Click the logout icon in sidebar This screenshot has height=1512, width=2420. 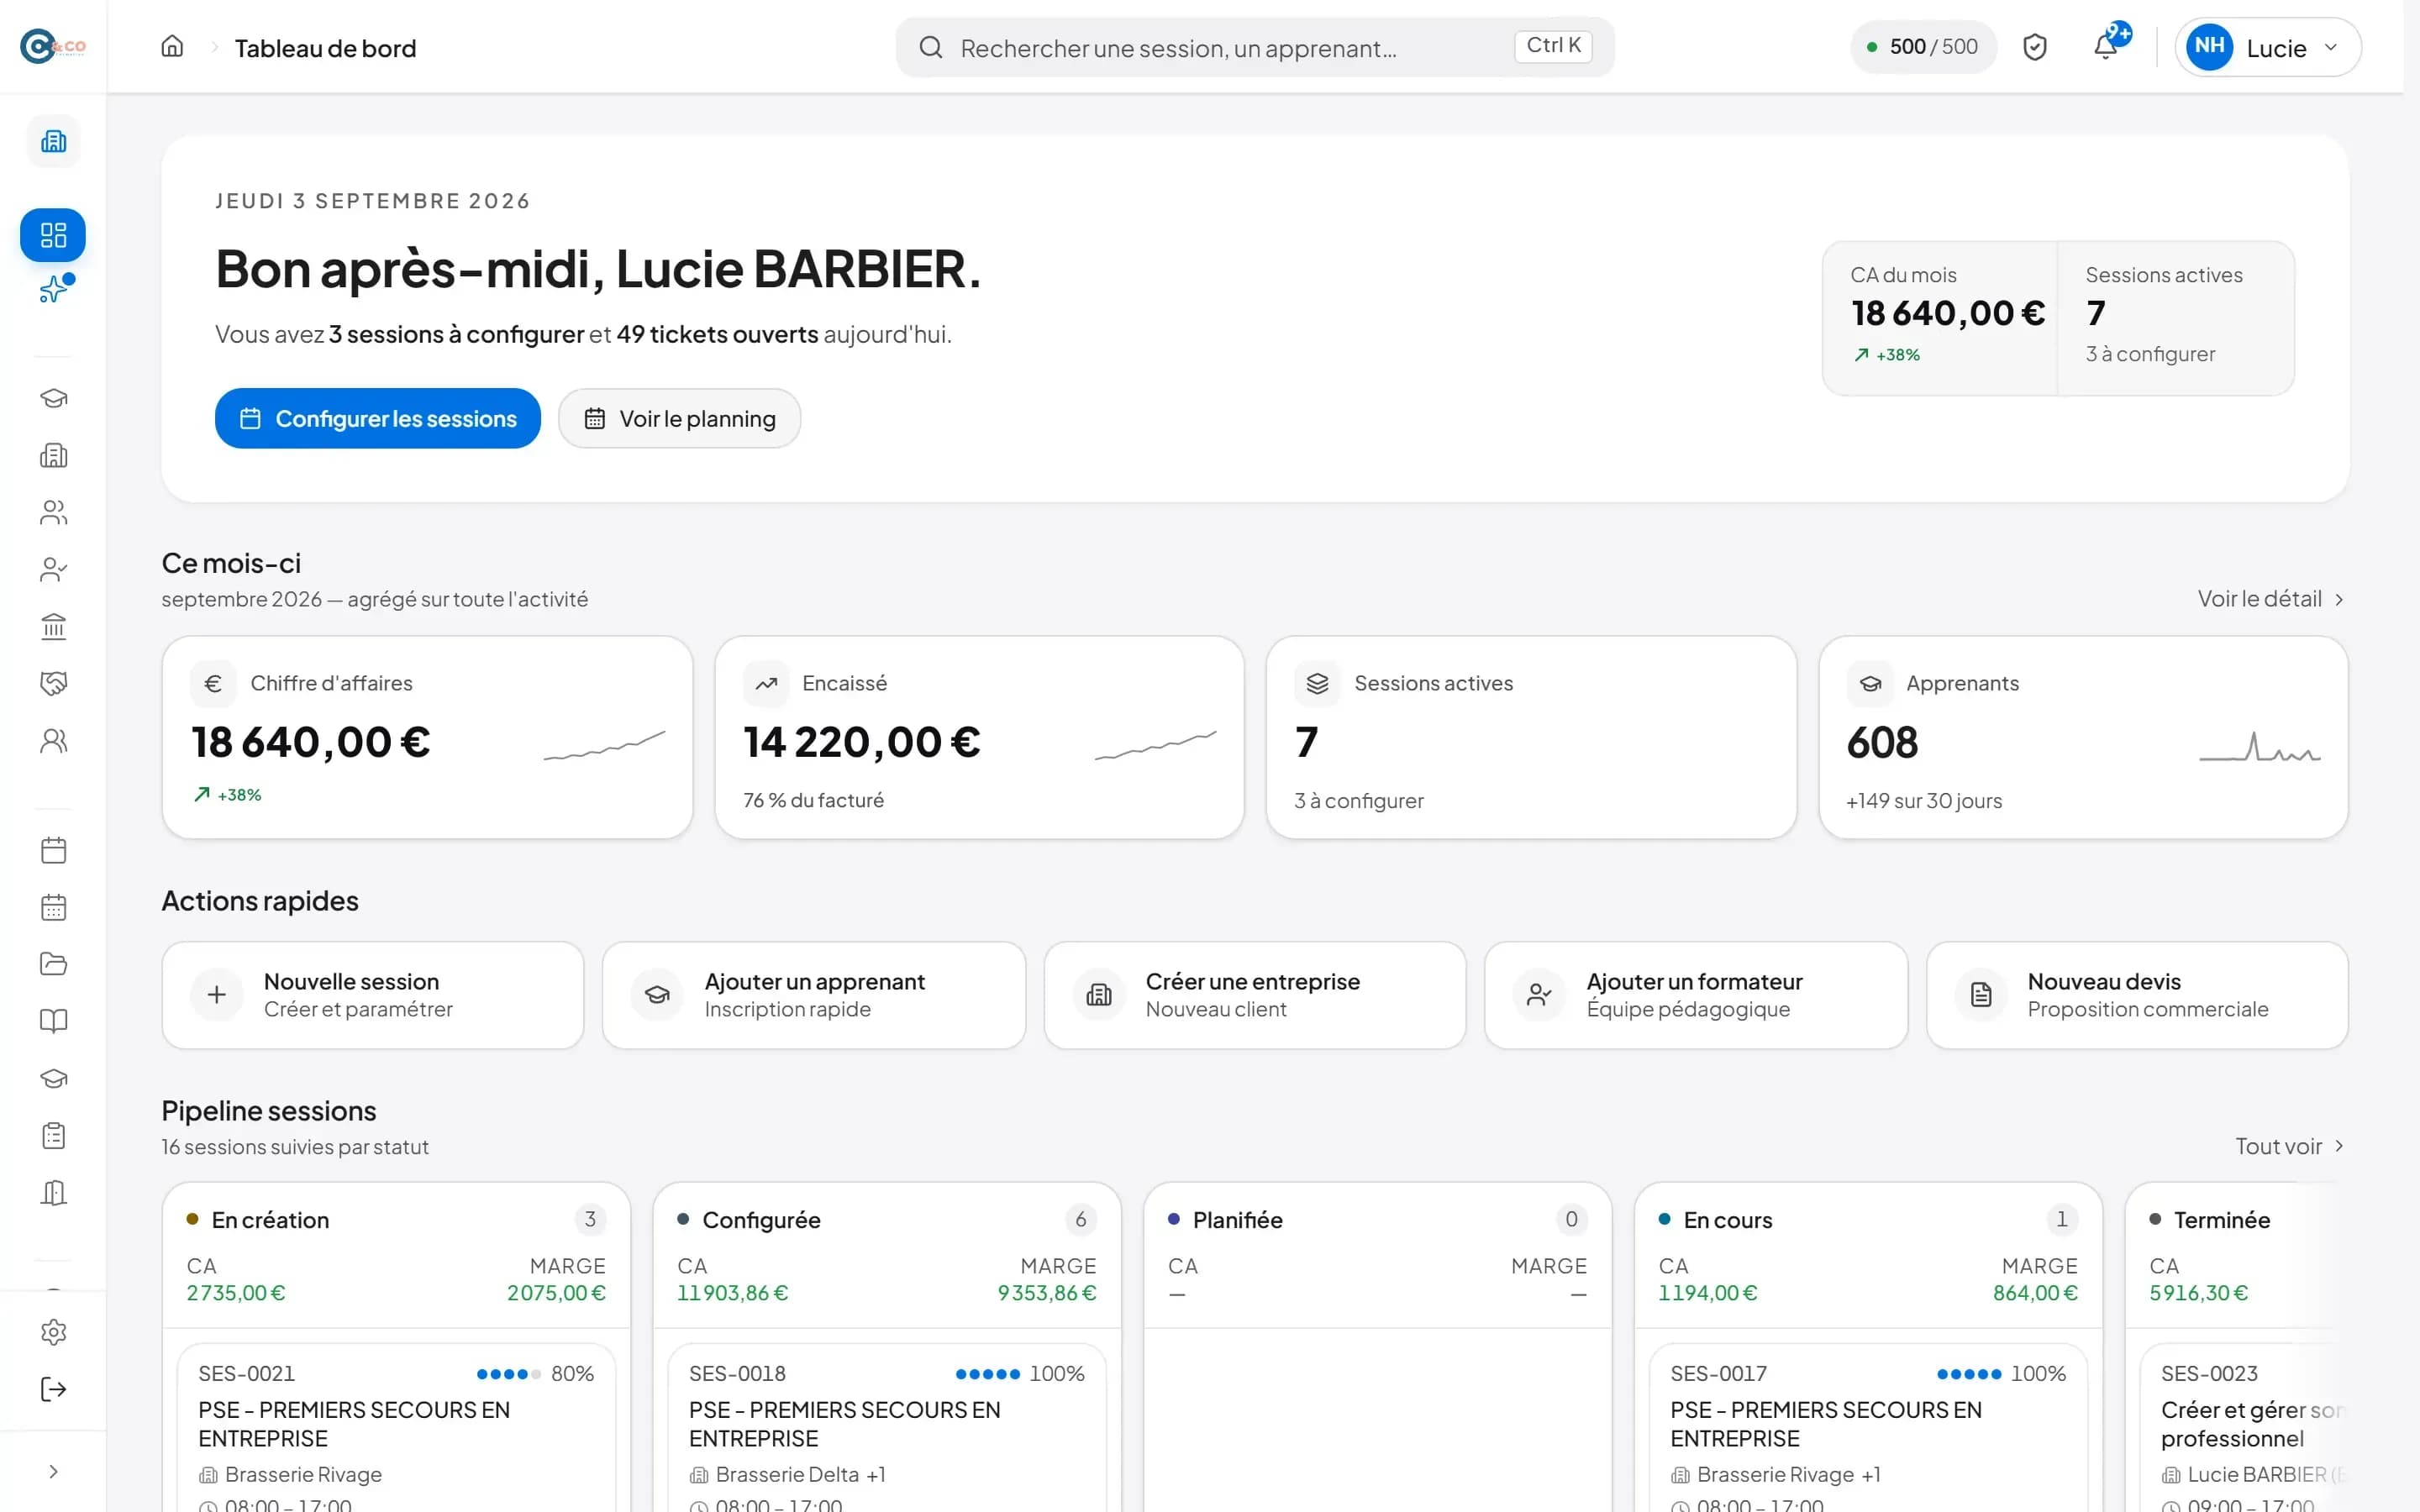pyautogui.click(x=53, y=1389)
